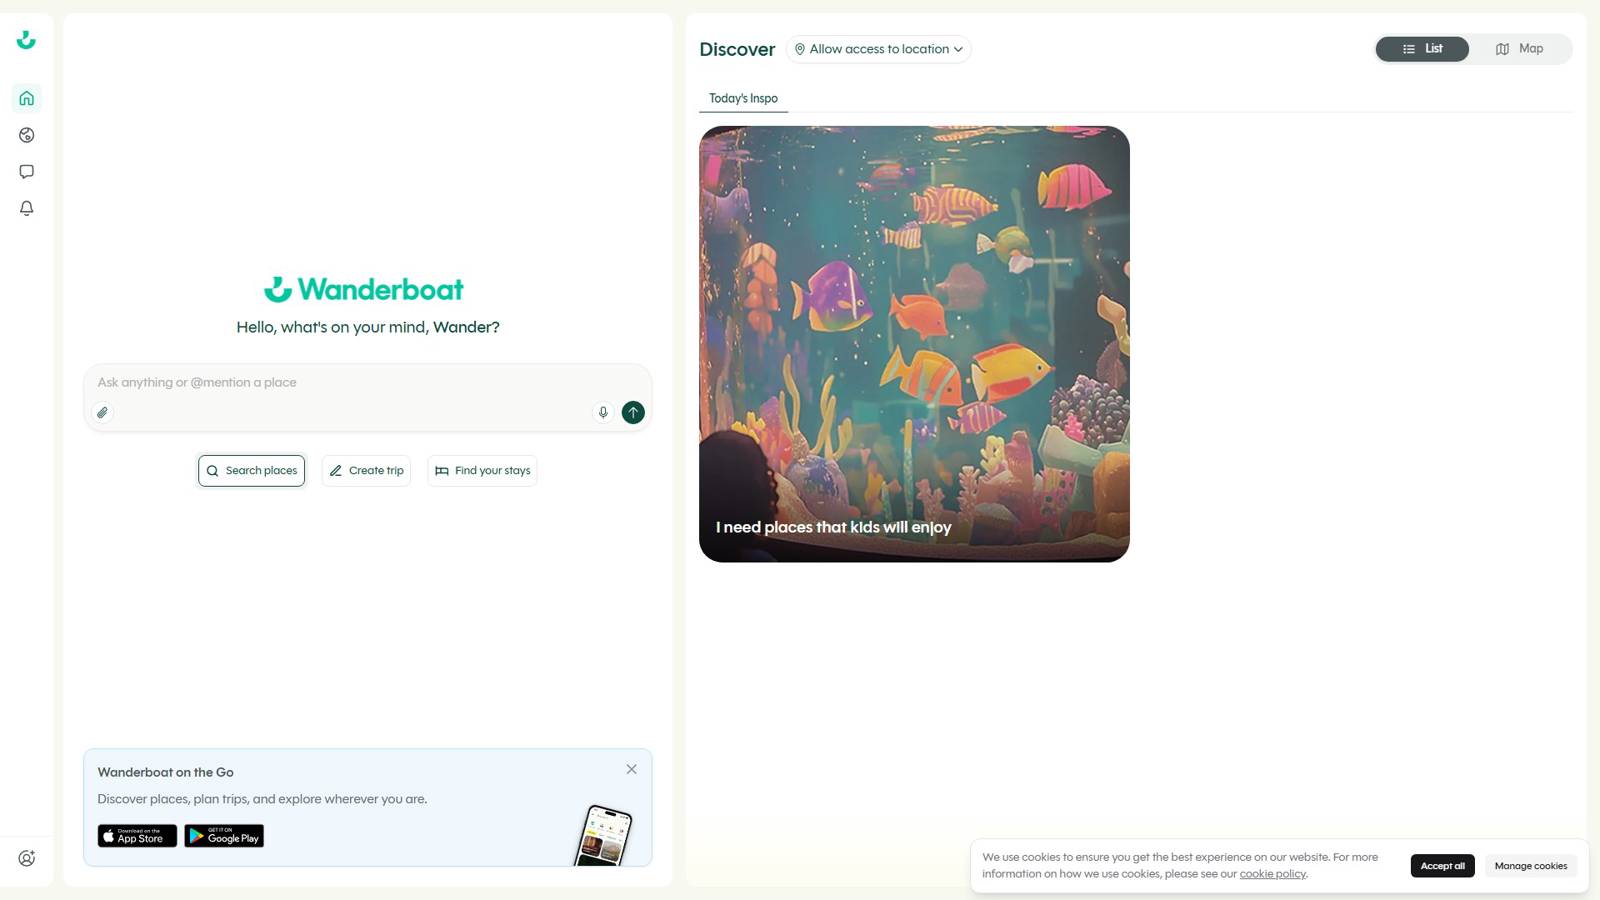The image size is (1600, 900).
Task: Switch Discover to Map view
Action: [1520, 49]
